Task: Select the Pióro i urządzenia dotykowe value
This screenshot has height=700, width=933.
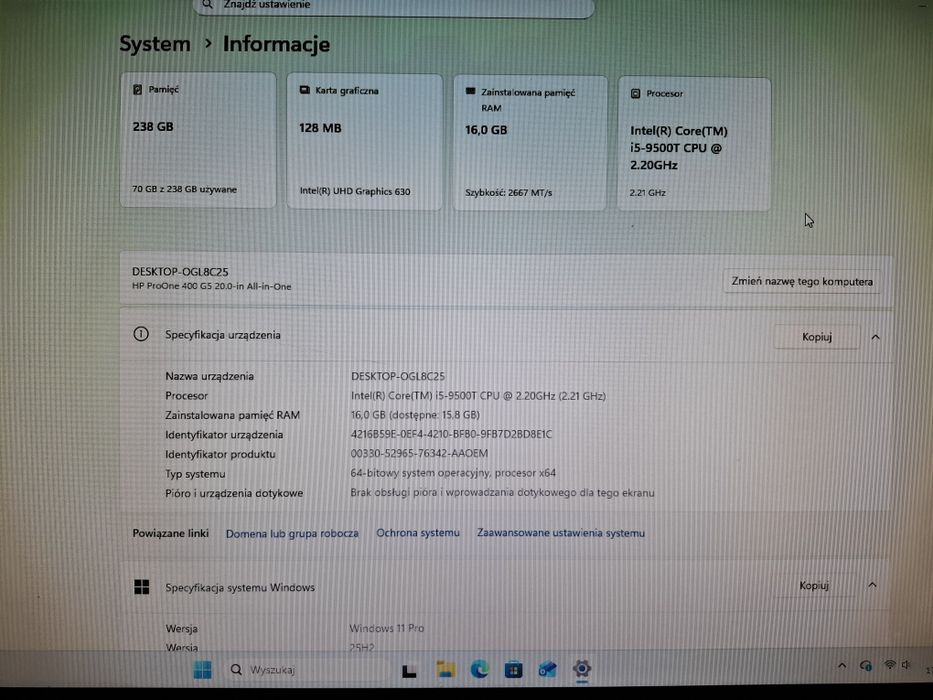Action: click(502, 492)
